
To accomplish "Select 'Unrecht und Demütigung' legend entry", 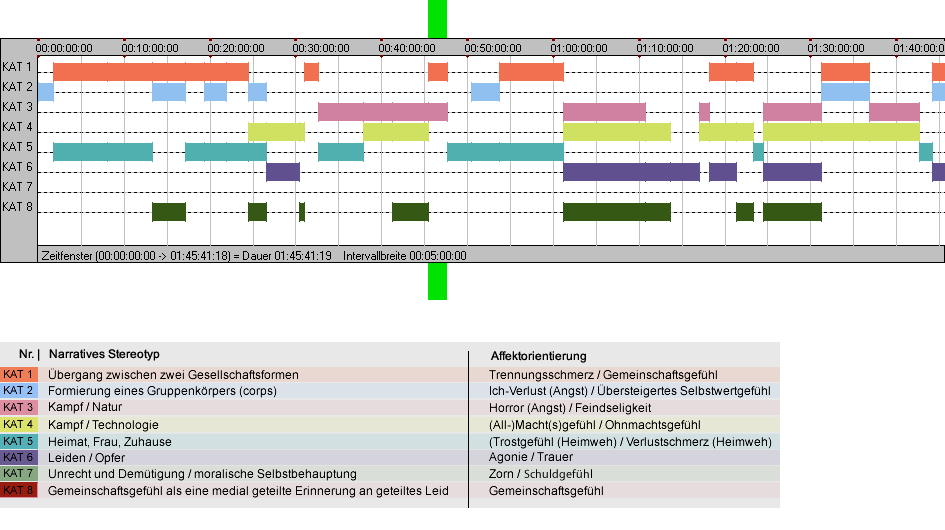I will click(202, 474).
